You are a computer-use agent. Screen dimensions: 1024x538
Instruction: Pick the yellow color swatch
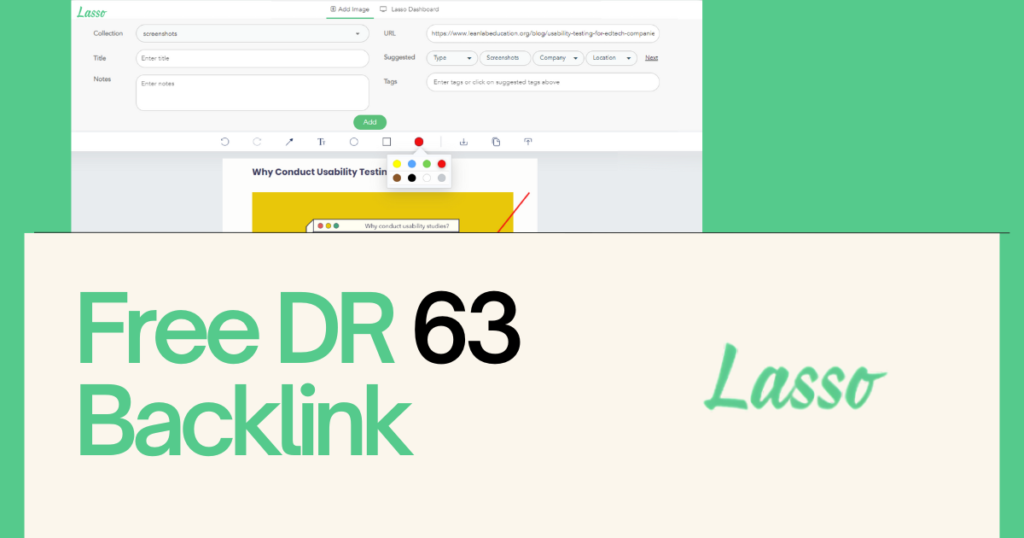[396, 164]
